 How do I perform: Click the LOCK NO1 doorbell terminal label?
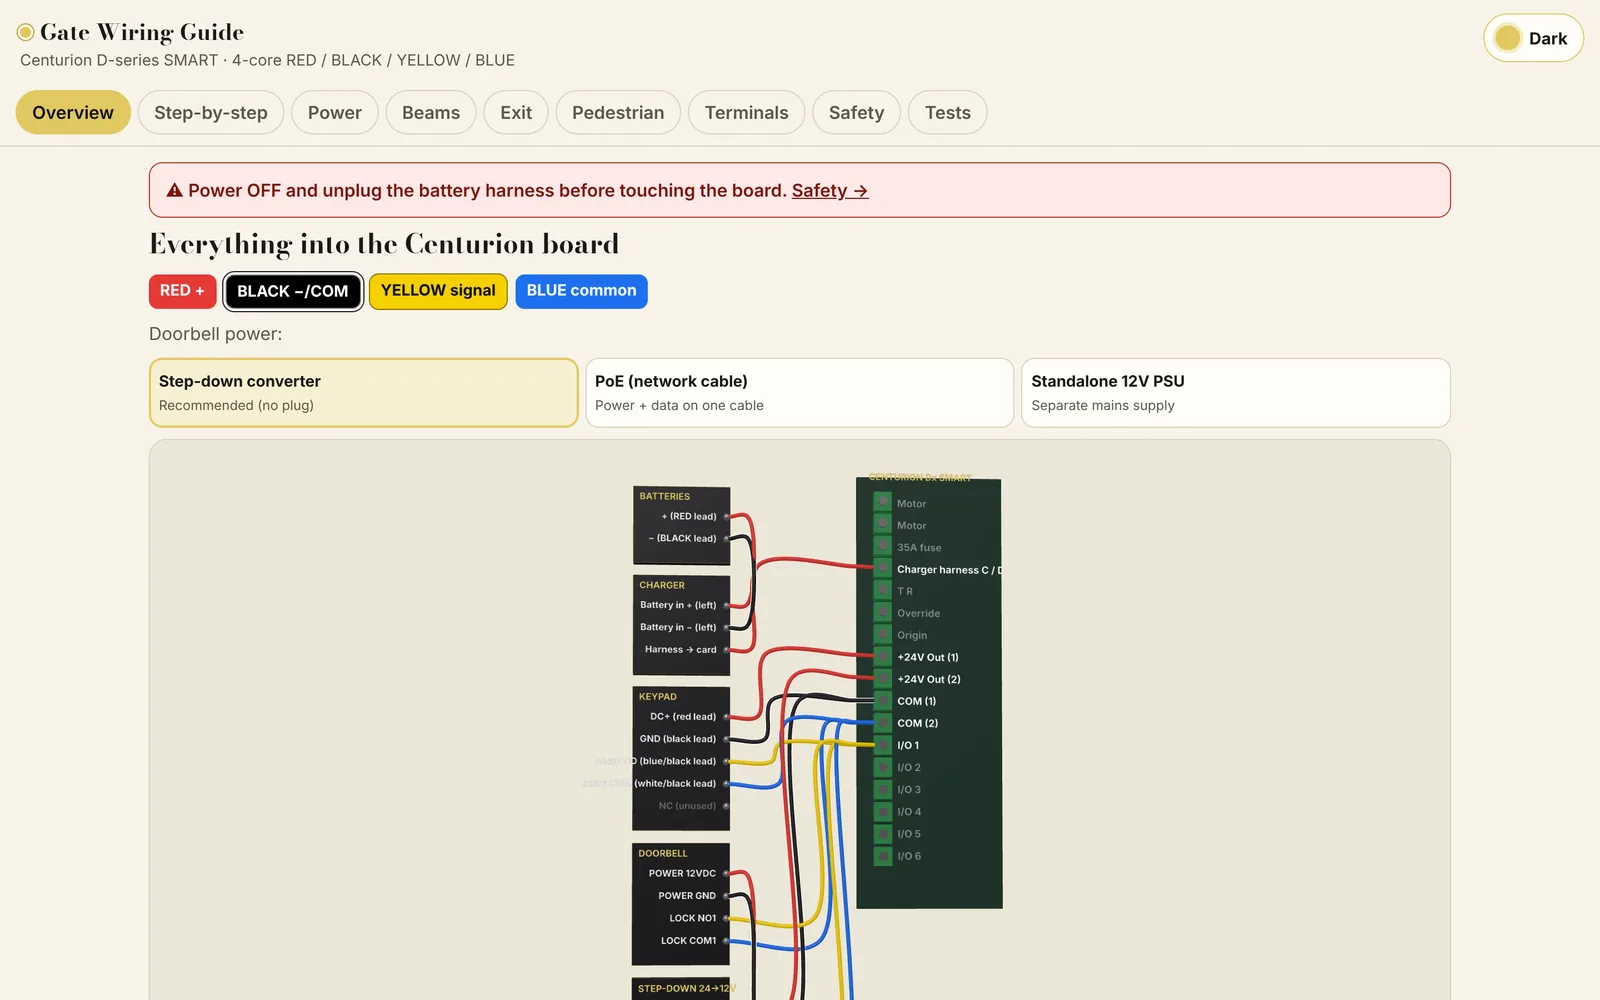693,918
